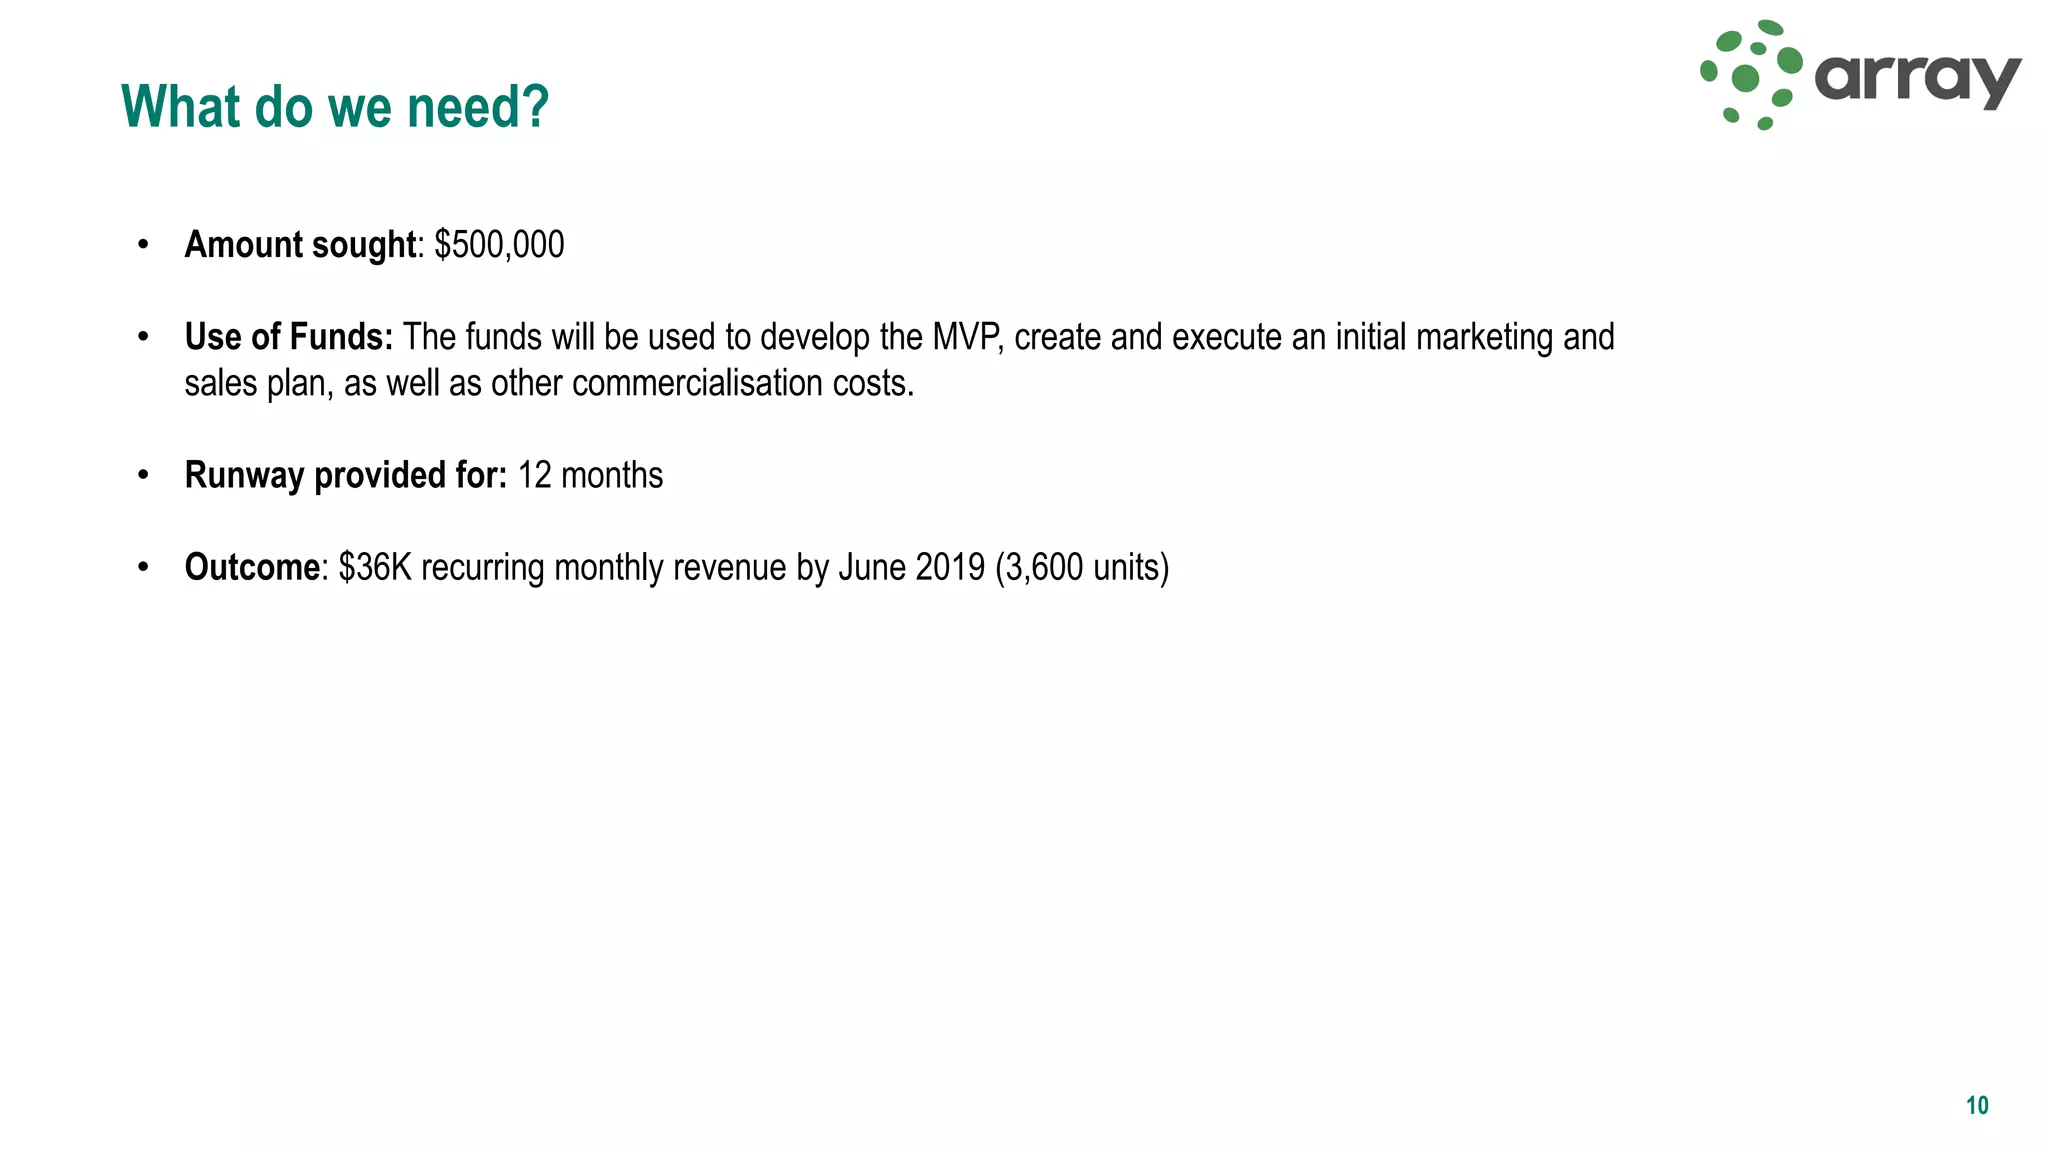Click the bold 'Runway provided for:' label
The width and height of the screenshot is (2048, 1152).
[346, 475]
